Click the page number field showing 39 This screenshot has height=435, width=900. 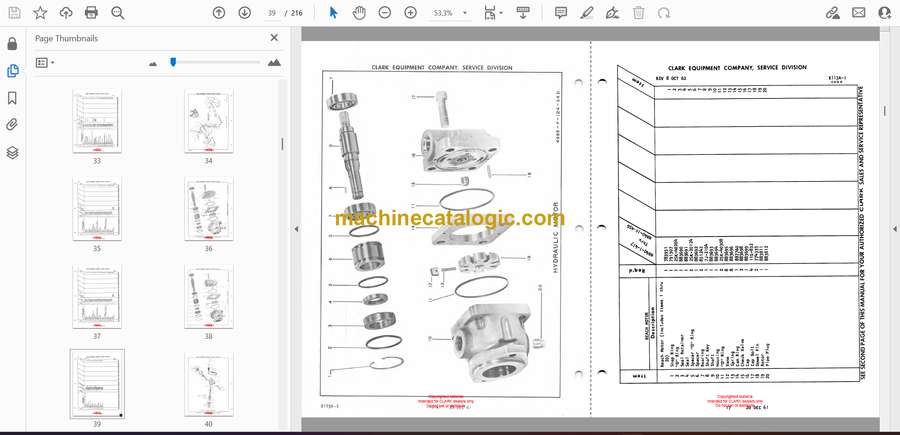pyautogui.click(x=271, y=13)
